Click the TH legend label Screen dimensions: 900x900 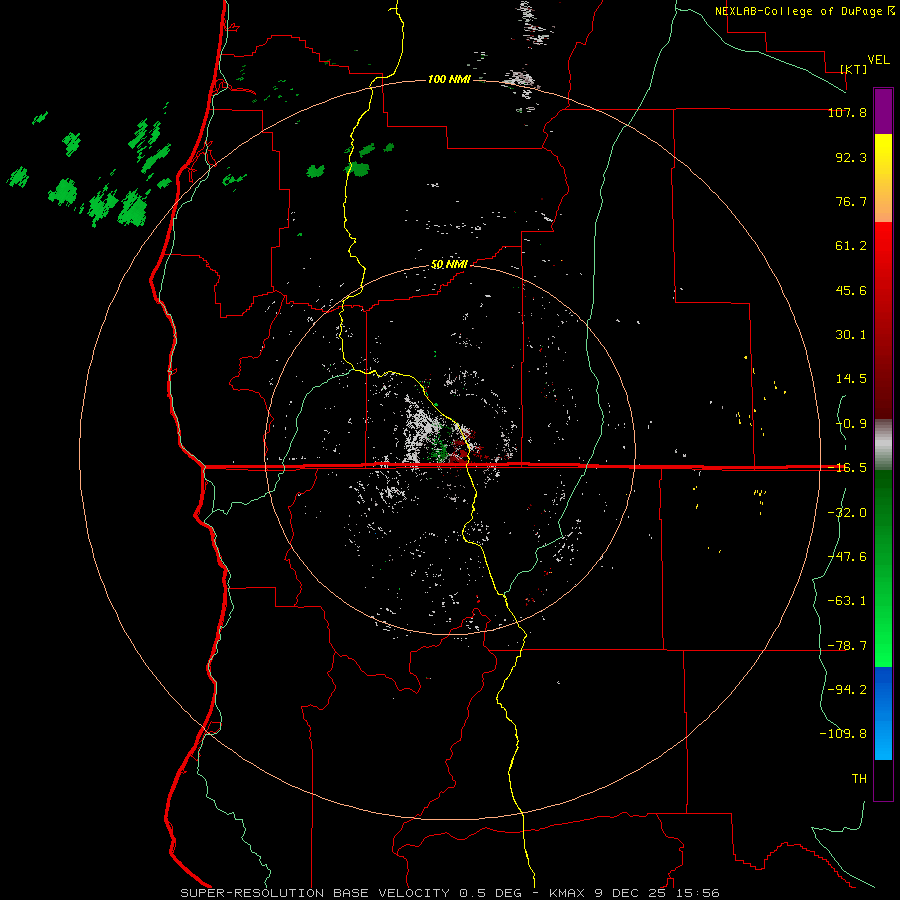click(859, 779)
